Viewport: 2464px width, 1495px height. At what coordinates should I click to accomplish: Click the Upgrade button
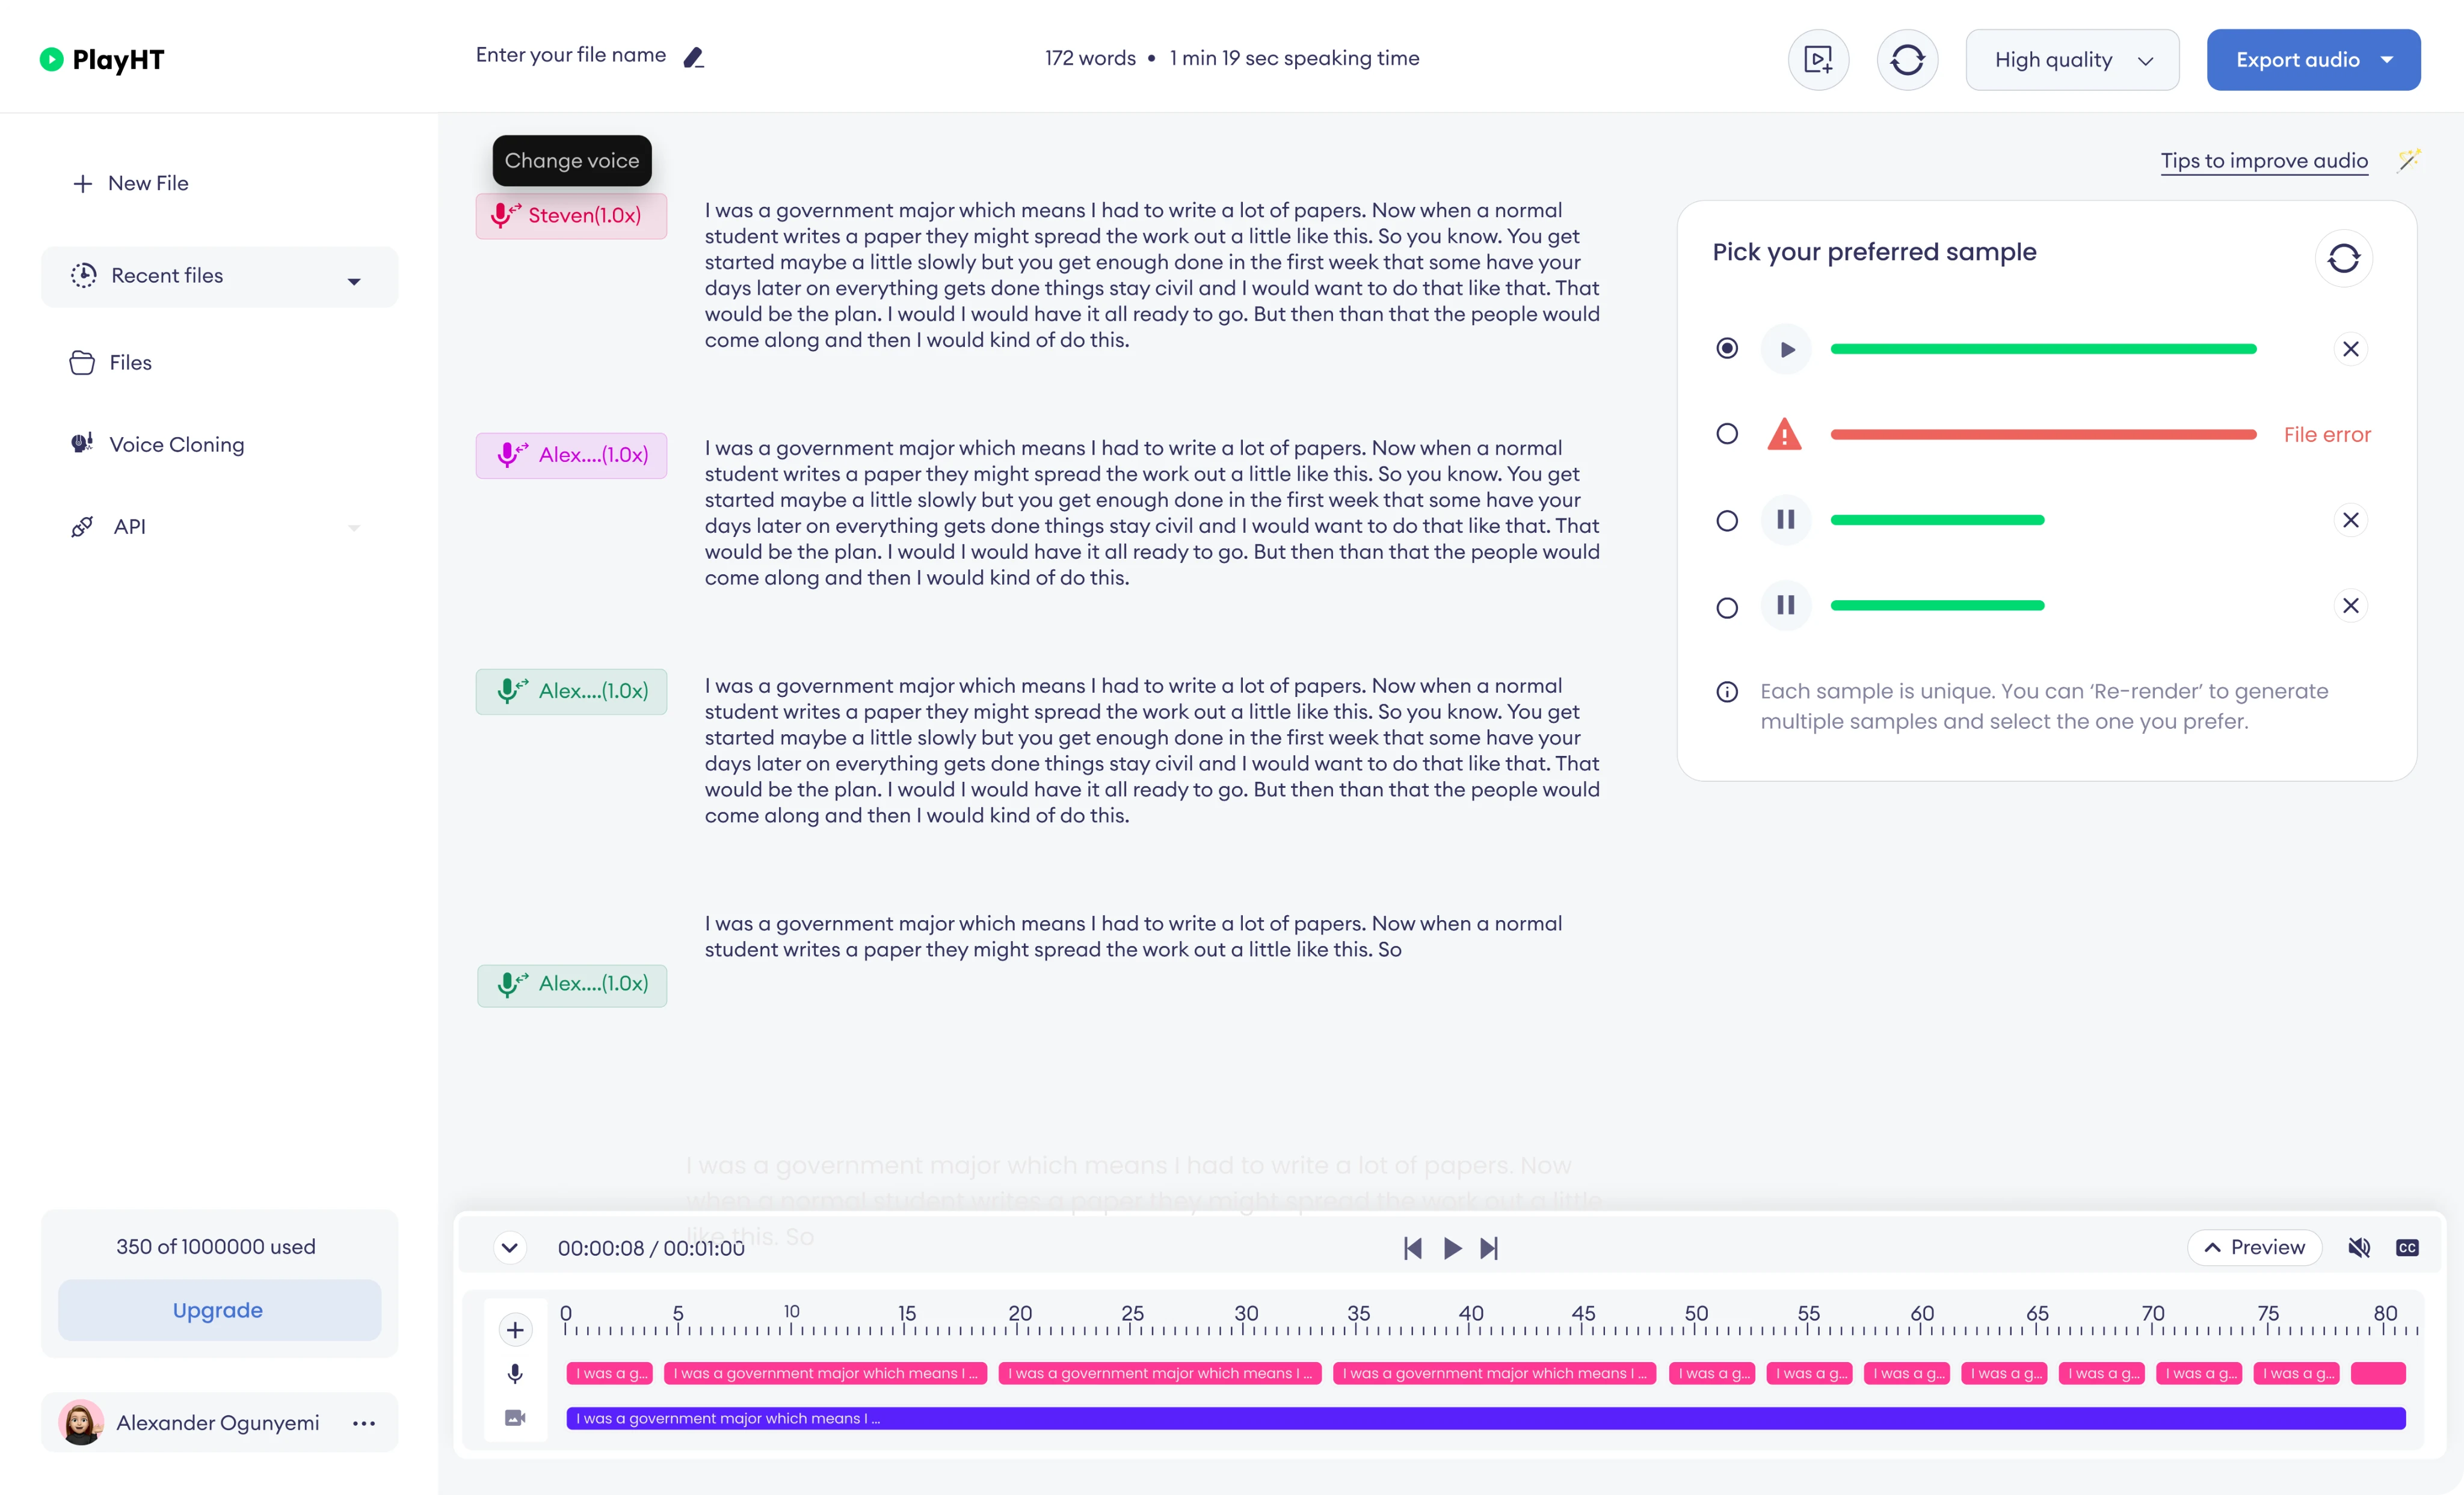pyautogui.click(x=219, y=1310)
